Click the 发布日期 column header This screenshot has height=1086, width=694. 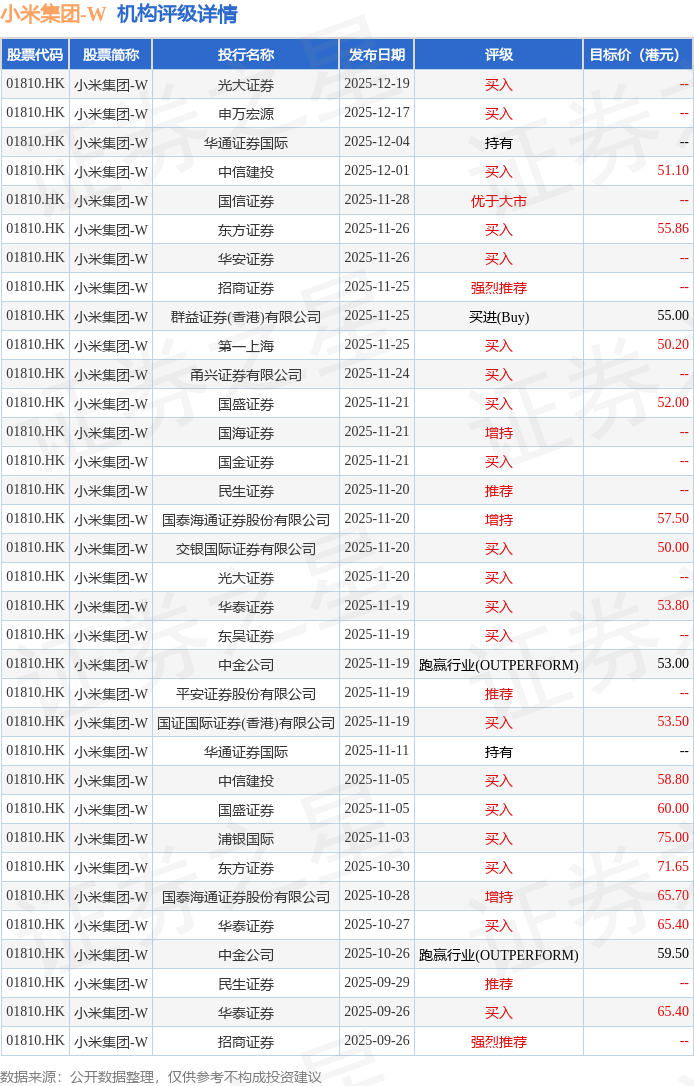(x=377, y=55)
